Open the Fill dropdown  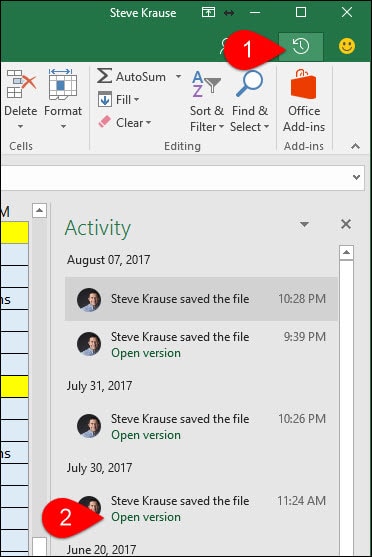click(119, 99)
